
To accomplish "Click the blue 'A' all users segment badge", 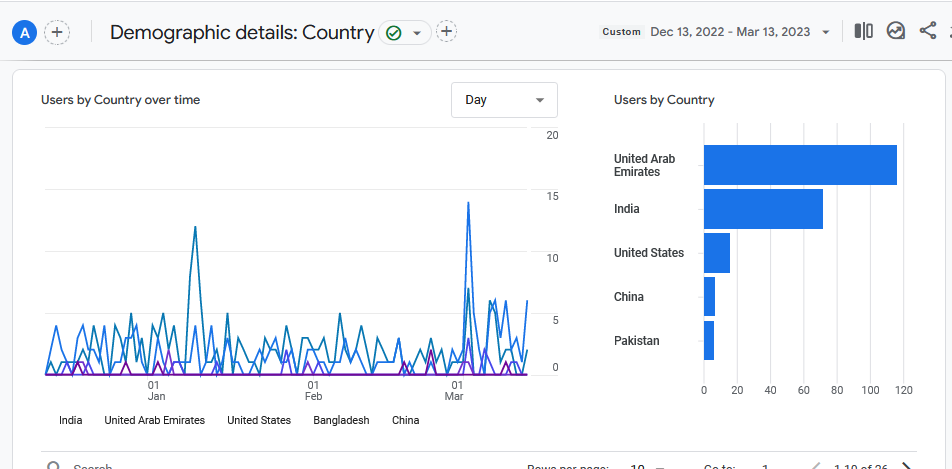I will (24, 33).
